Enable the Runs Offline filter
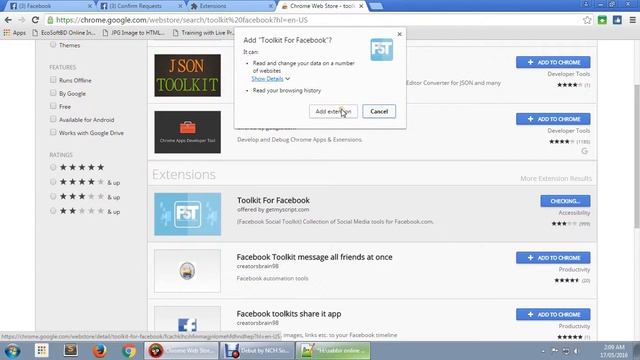The width and height of the screenshot is (640, 360). pos(53,80)
